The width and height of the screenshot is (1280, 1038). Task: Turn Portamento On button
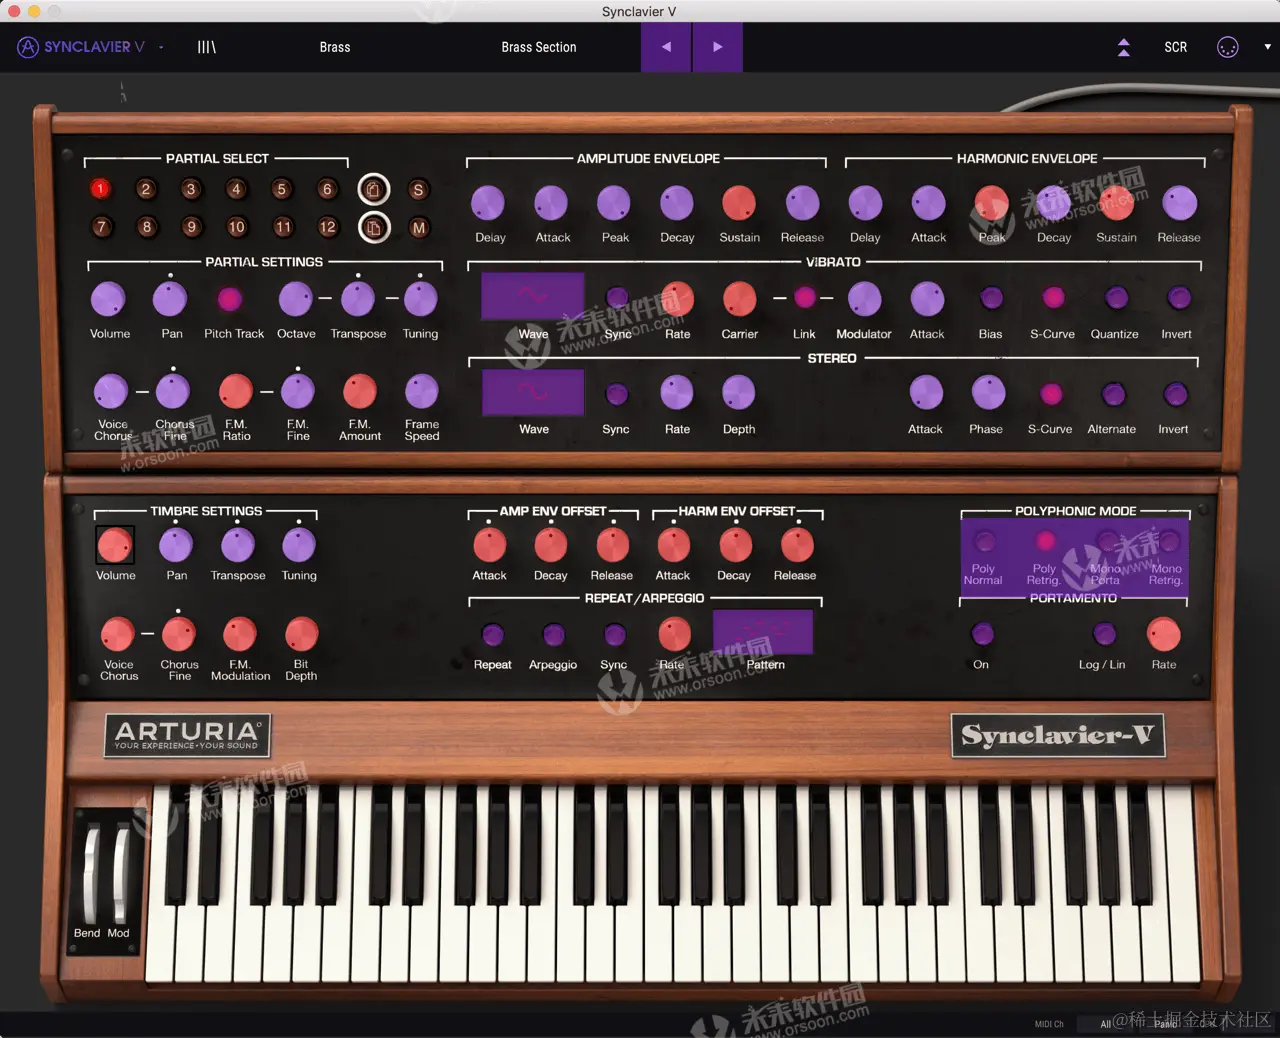[982, 634]
